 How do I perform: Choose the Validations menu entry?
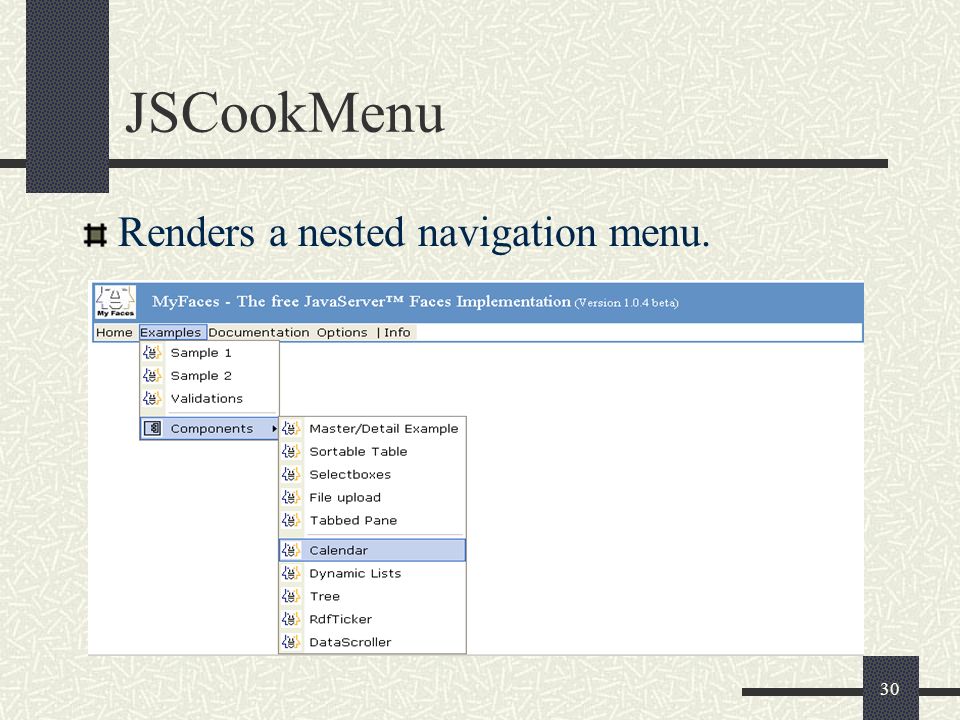tap(209, 399)
